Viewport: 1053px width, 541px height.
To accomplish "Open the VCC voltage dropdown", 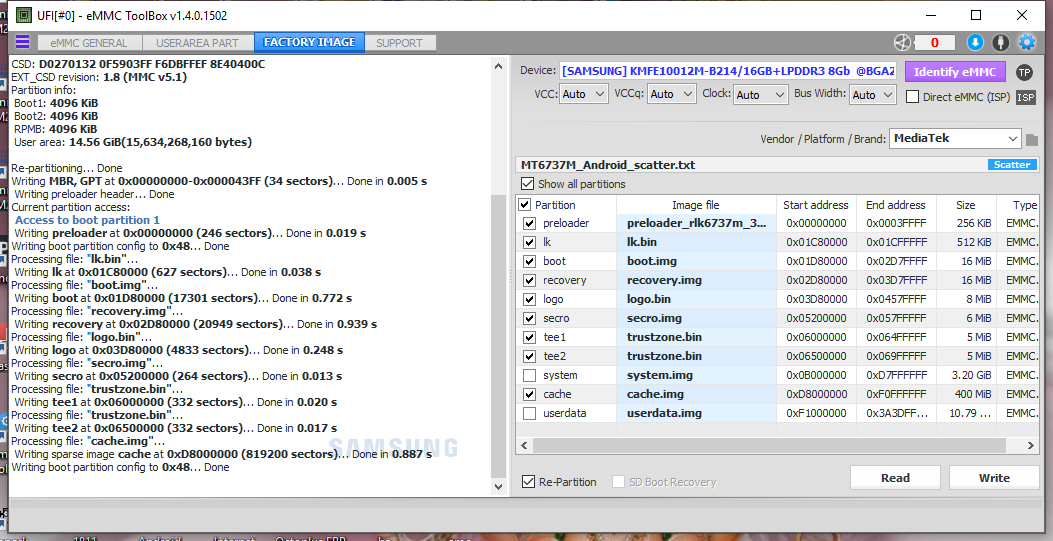I will pyautogui.click(x=584, y=95).
